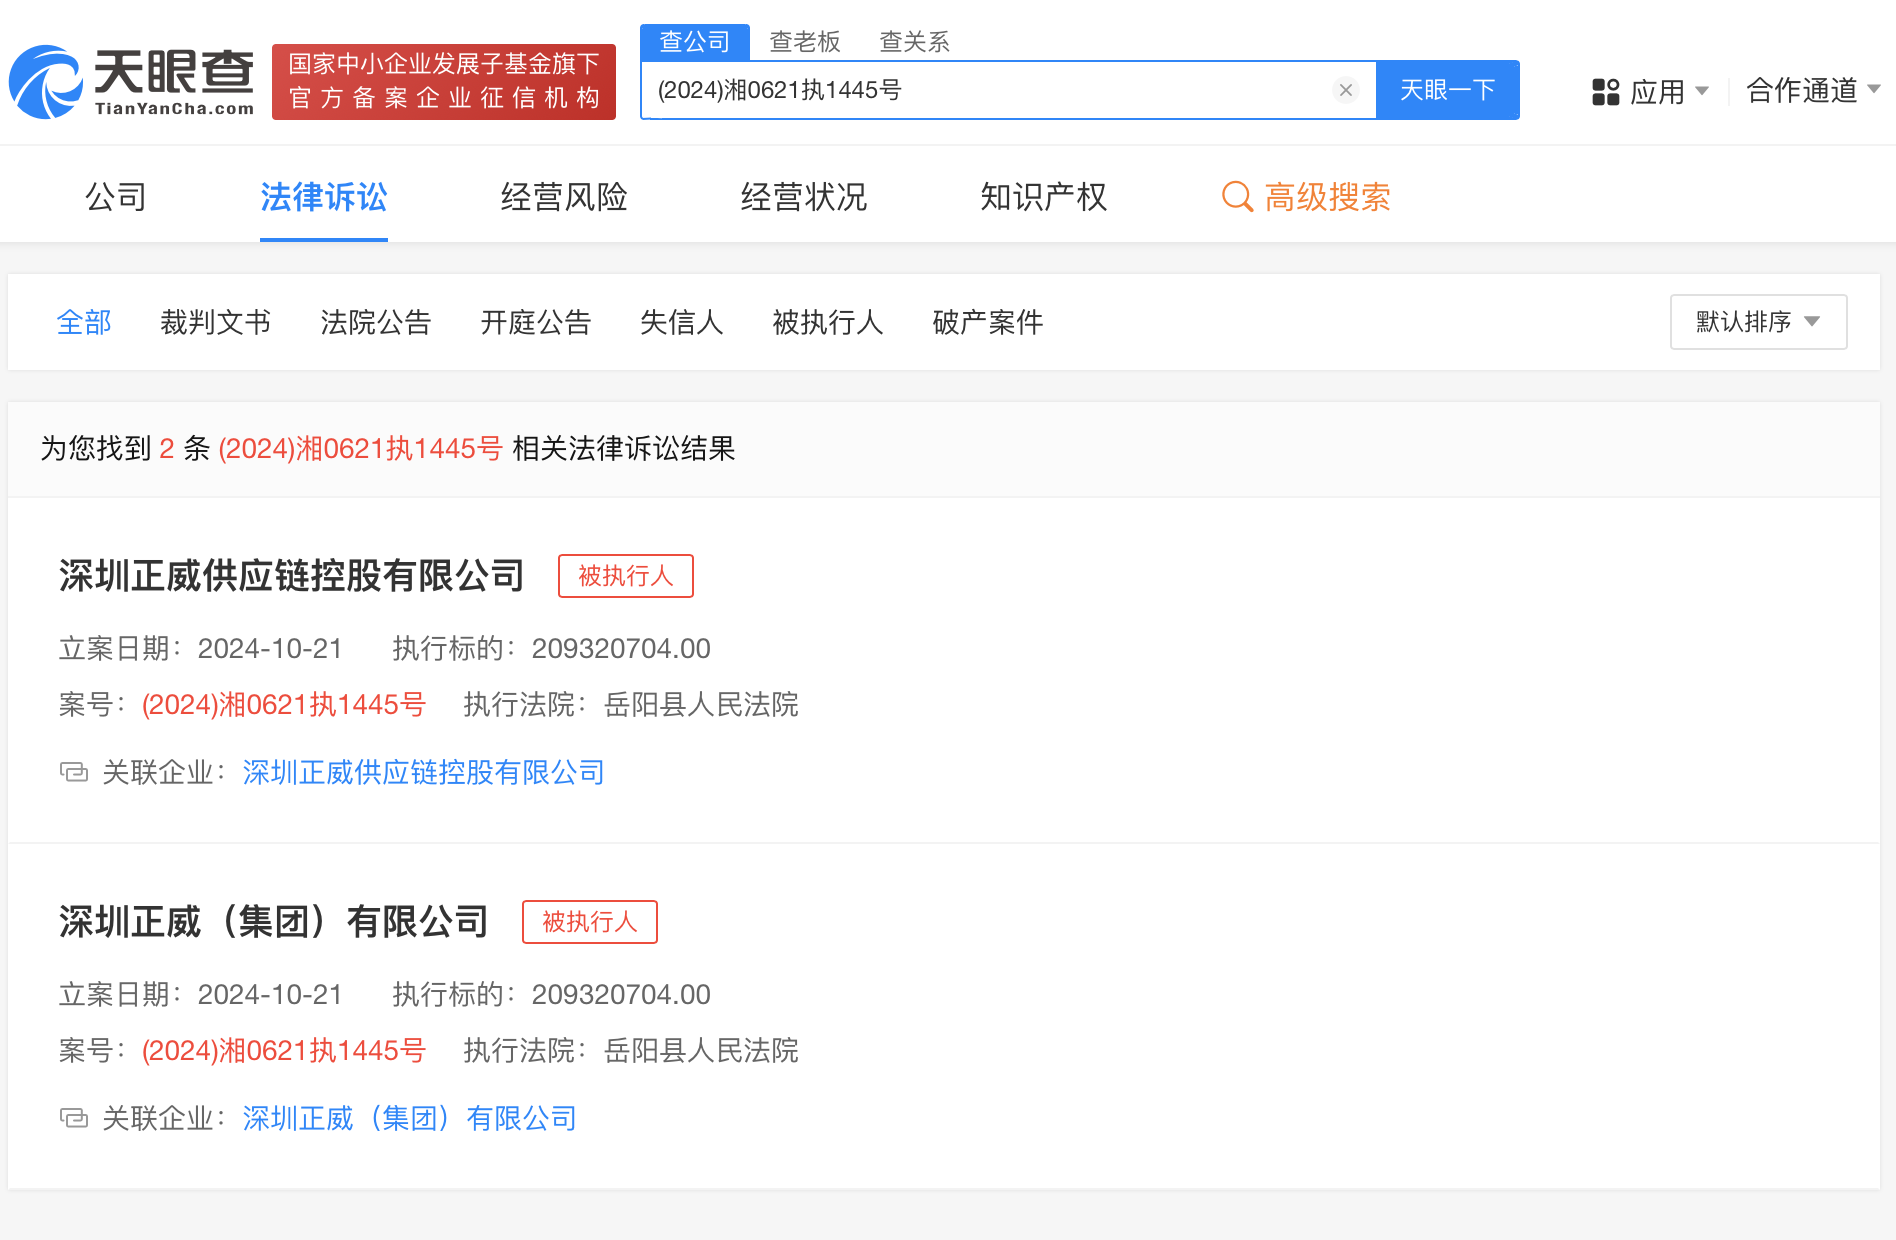Filter results by 开庭公告
1896x1240 pixels.
tap(536, 322)
